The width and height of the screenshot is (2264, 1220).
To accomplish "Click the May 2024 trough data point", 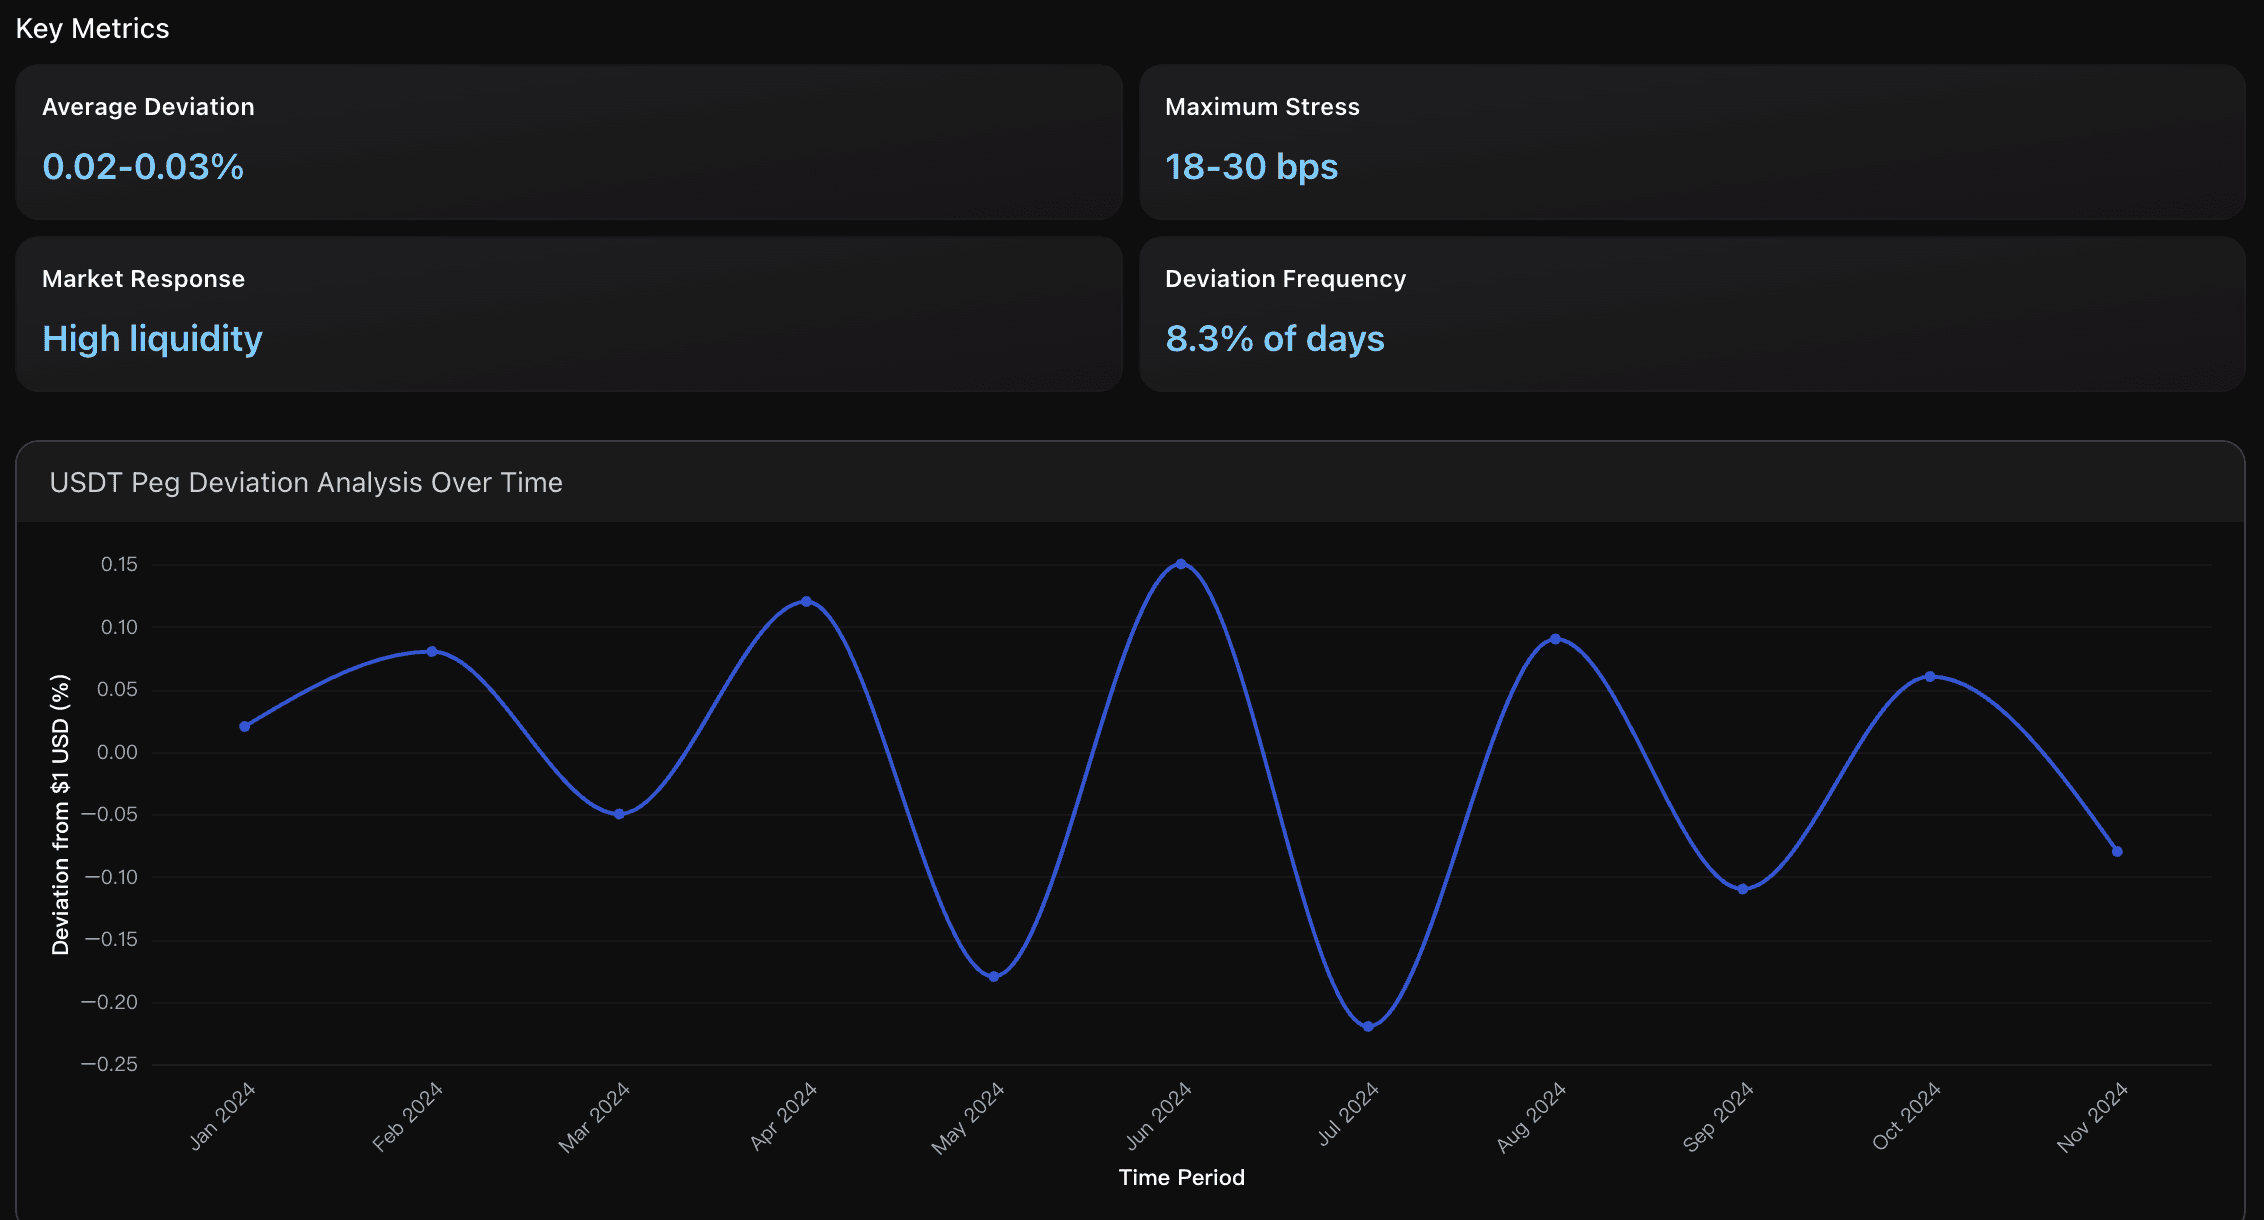I will point(994,977).
